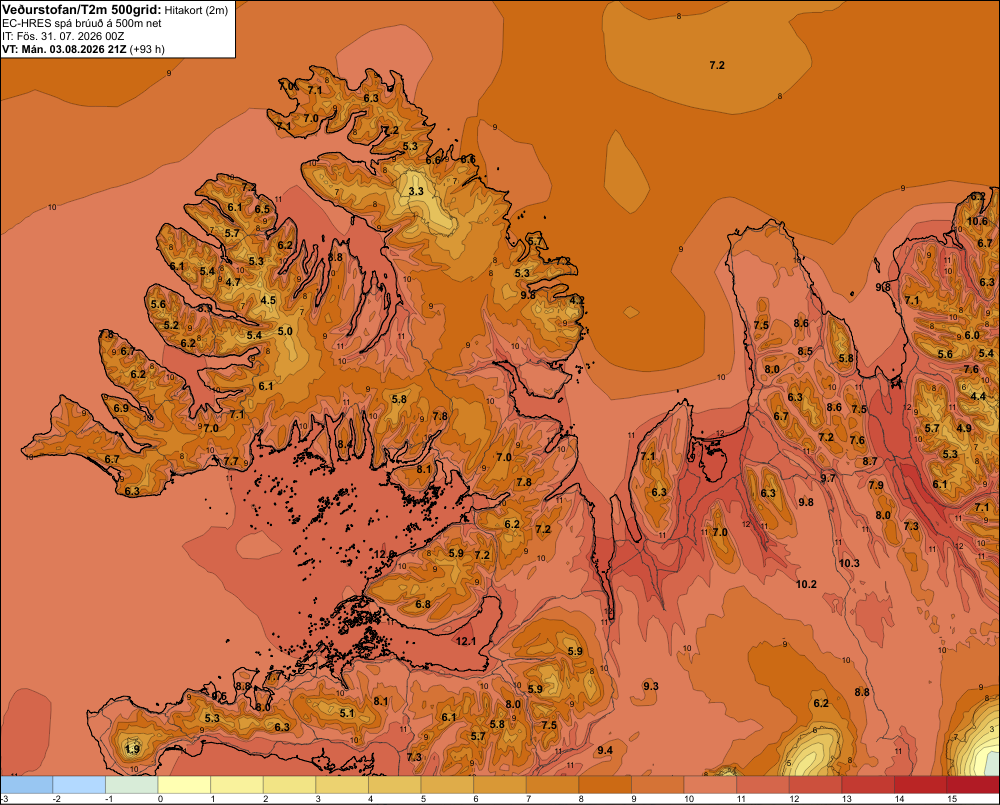Click the pale yellow legend swatch between 0 and 1

point(184,785)
